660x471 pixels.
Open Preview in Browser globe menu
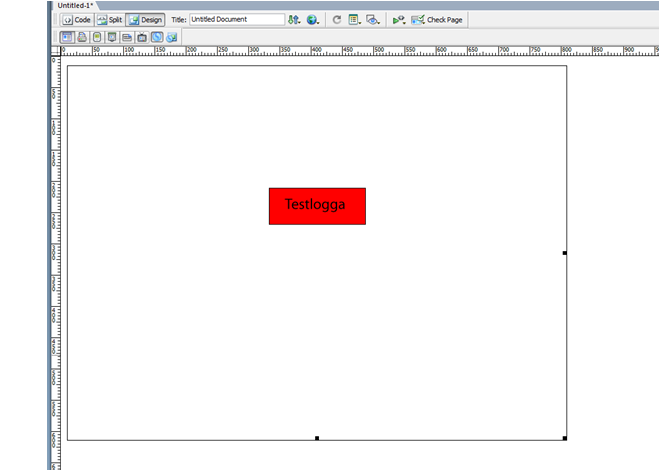(x=313, y=20)
